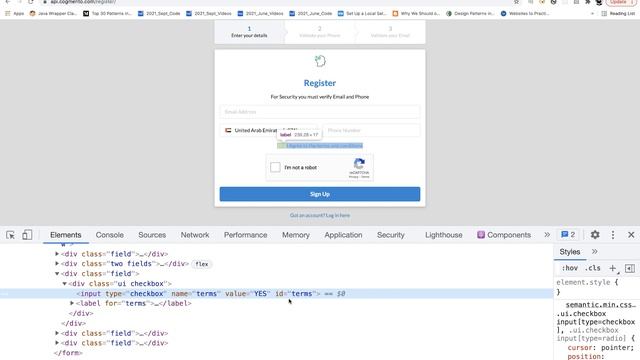The image size is (640, 360).
Task: Collapse the div class="ui checkbox" node
Action: [x=64, y=284]
